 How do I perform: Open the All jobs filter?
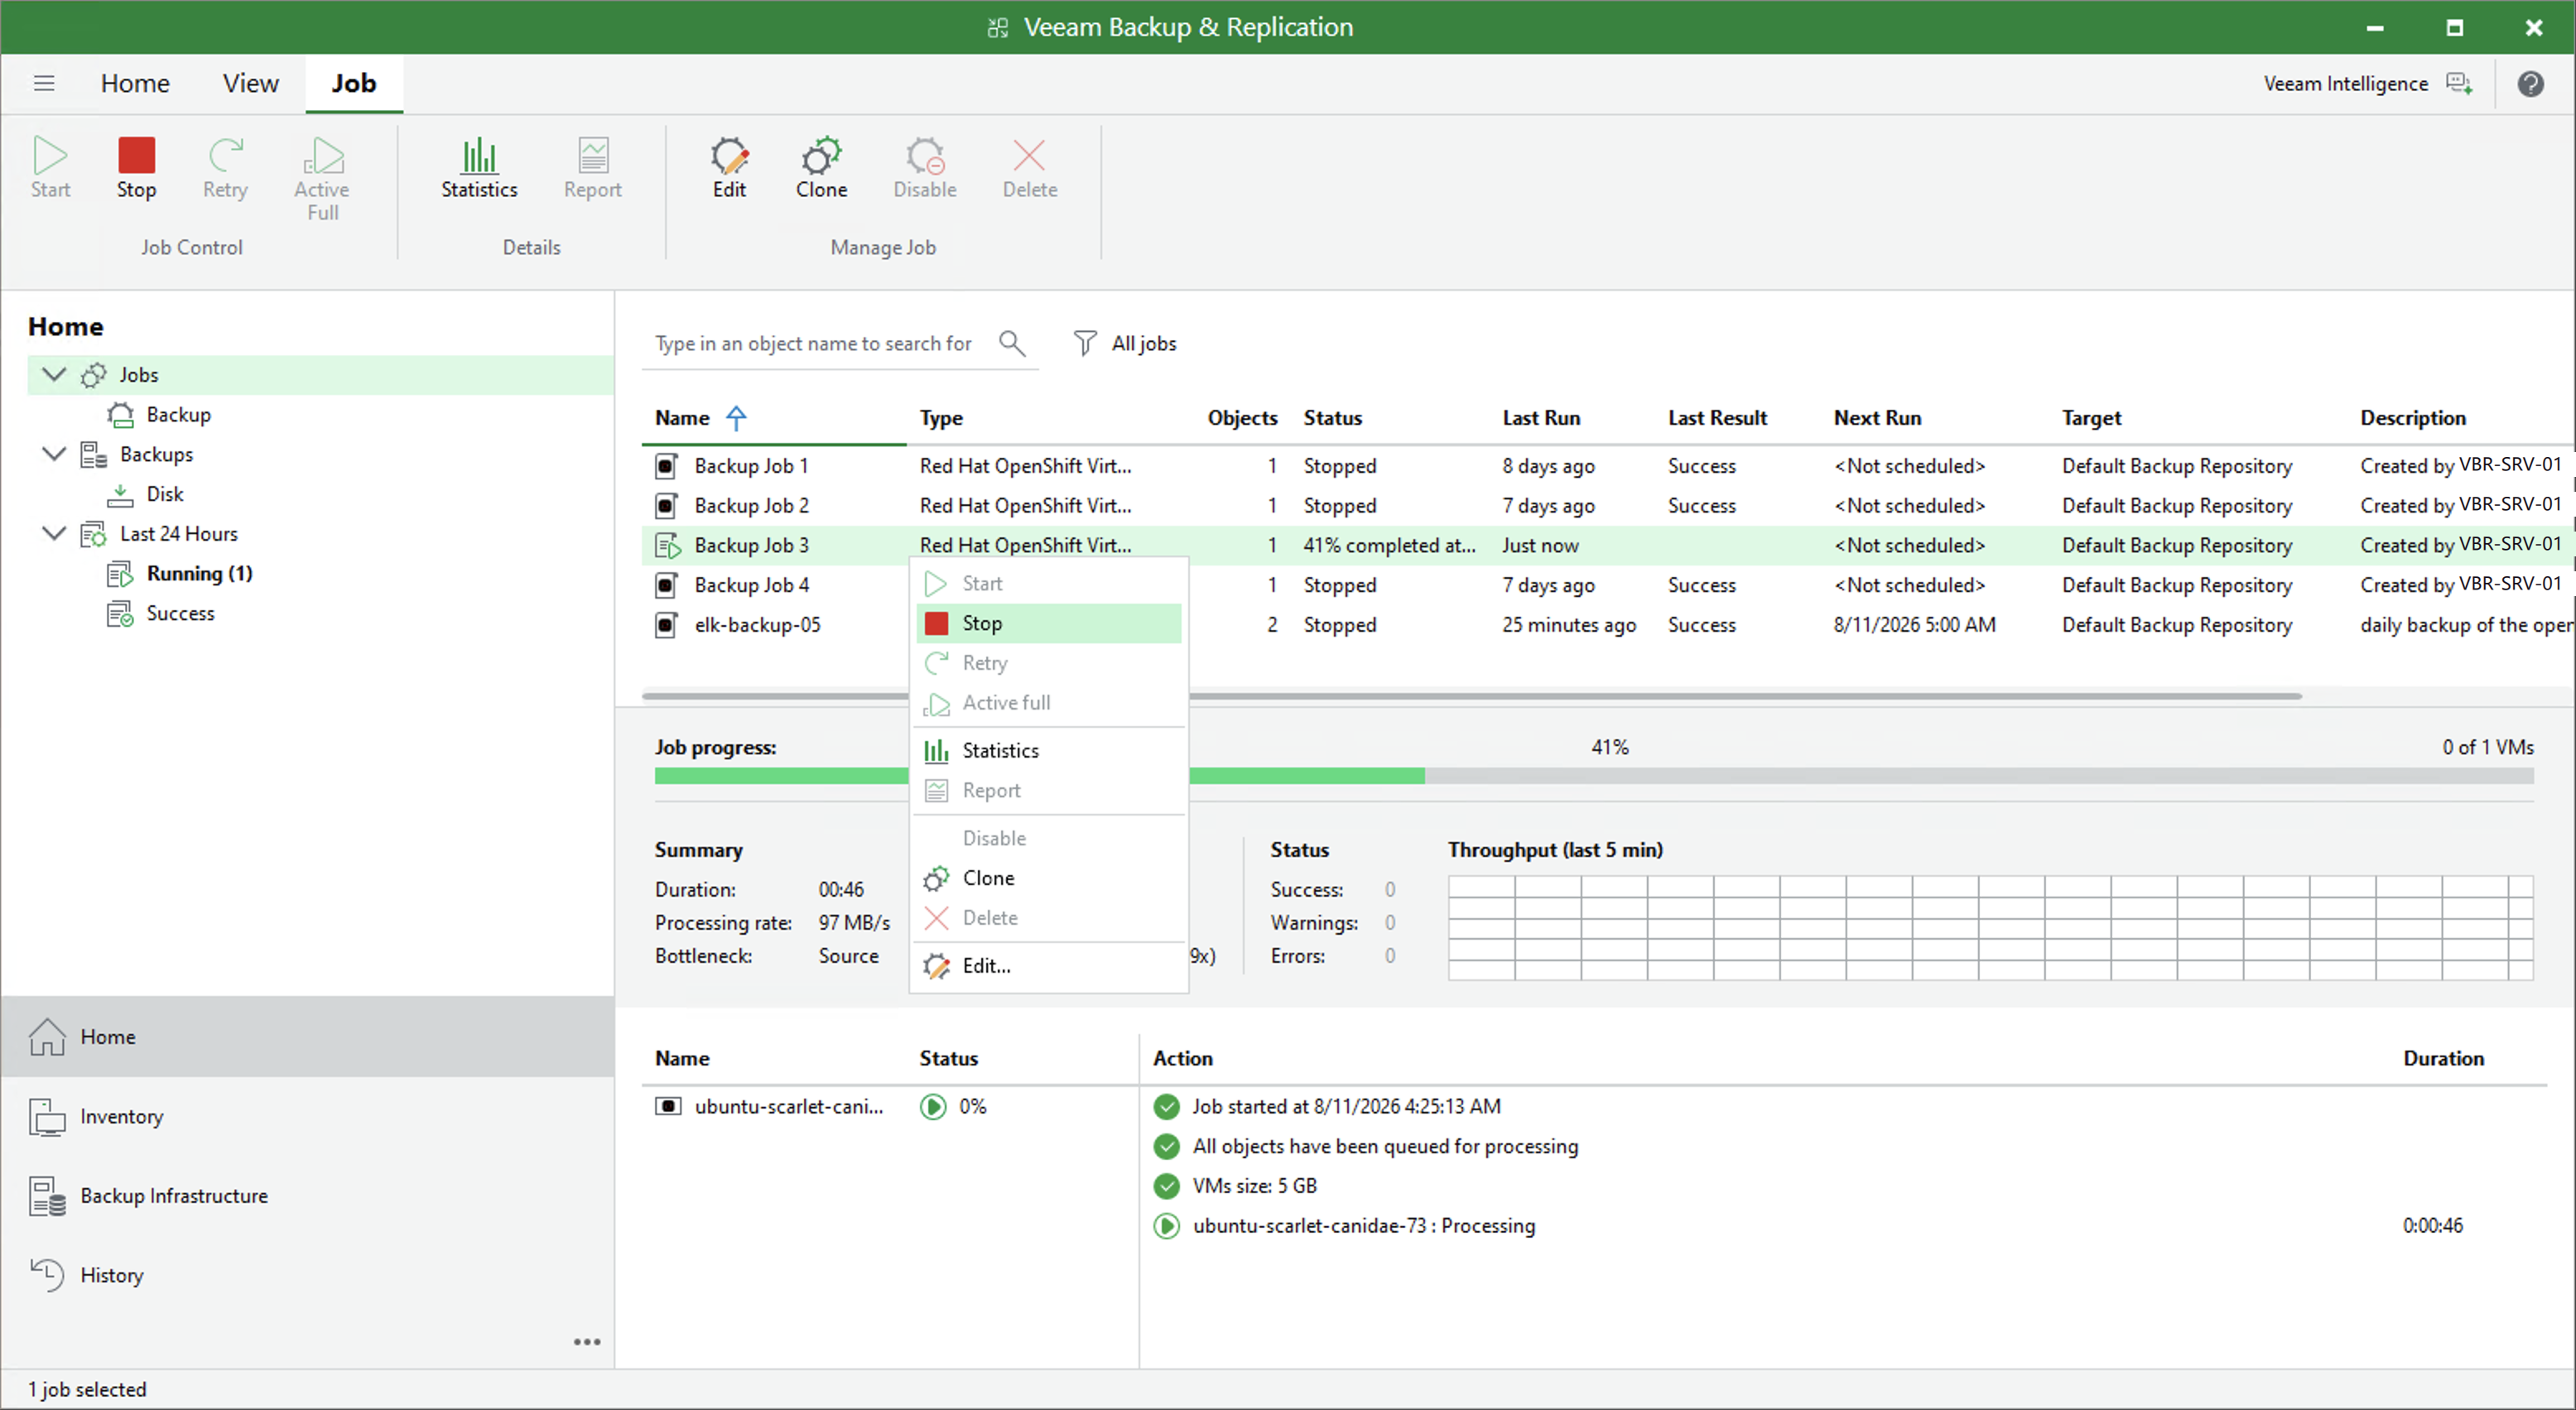pyautogui.click(x=1125, y=343)
